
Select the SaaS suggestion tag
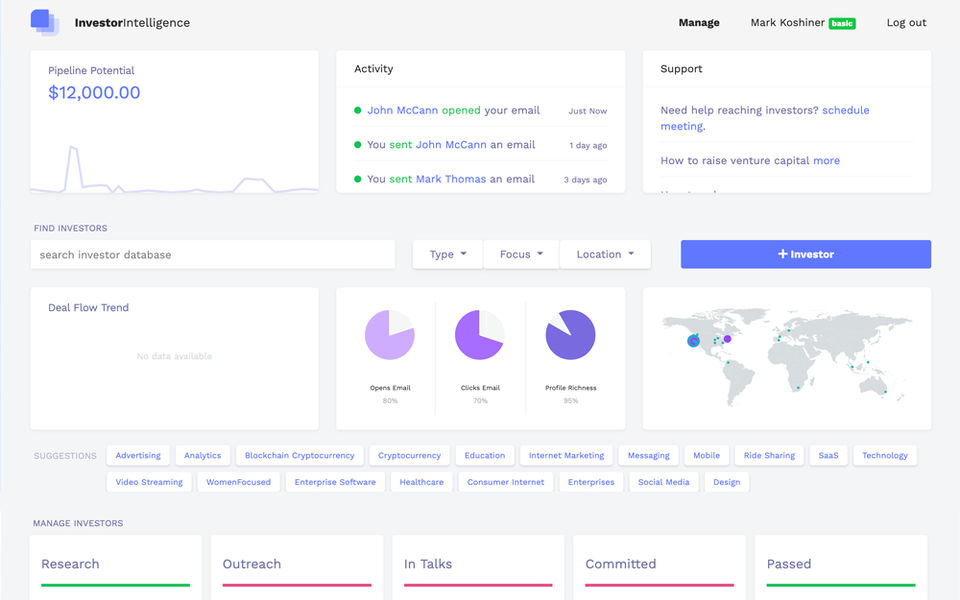point(828,456)
